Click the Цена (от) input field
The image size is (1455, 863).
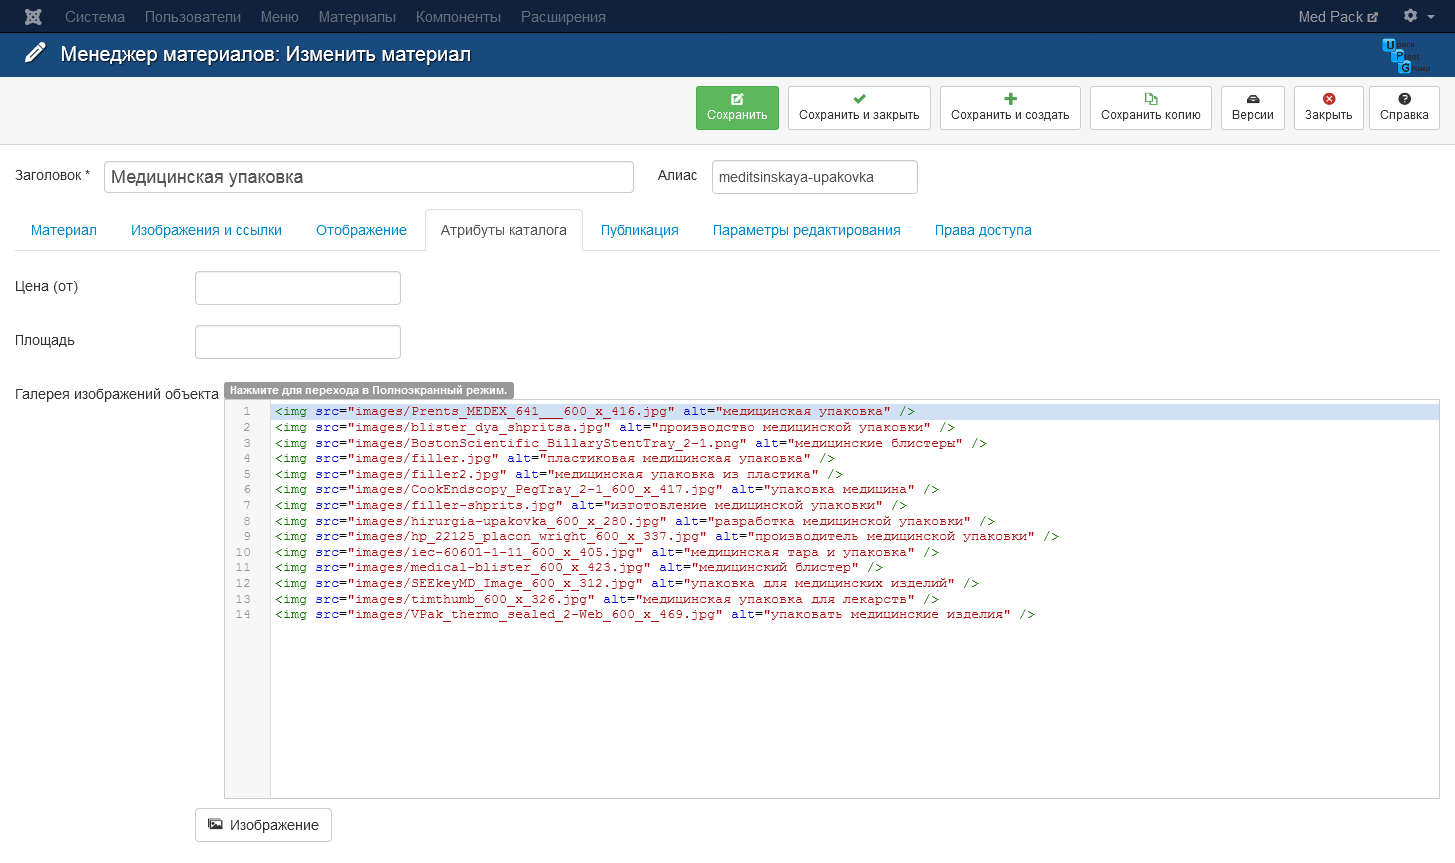point(298,288)
